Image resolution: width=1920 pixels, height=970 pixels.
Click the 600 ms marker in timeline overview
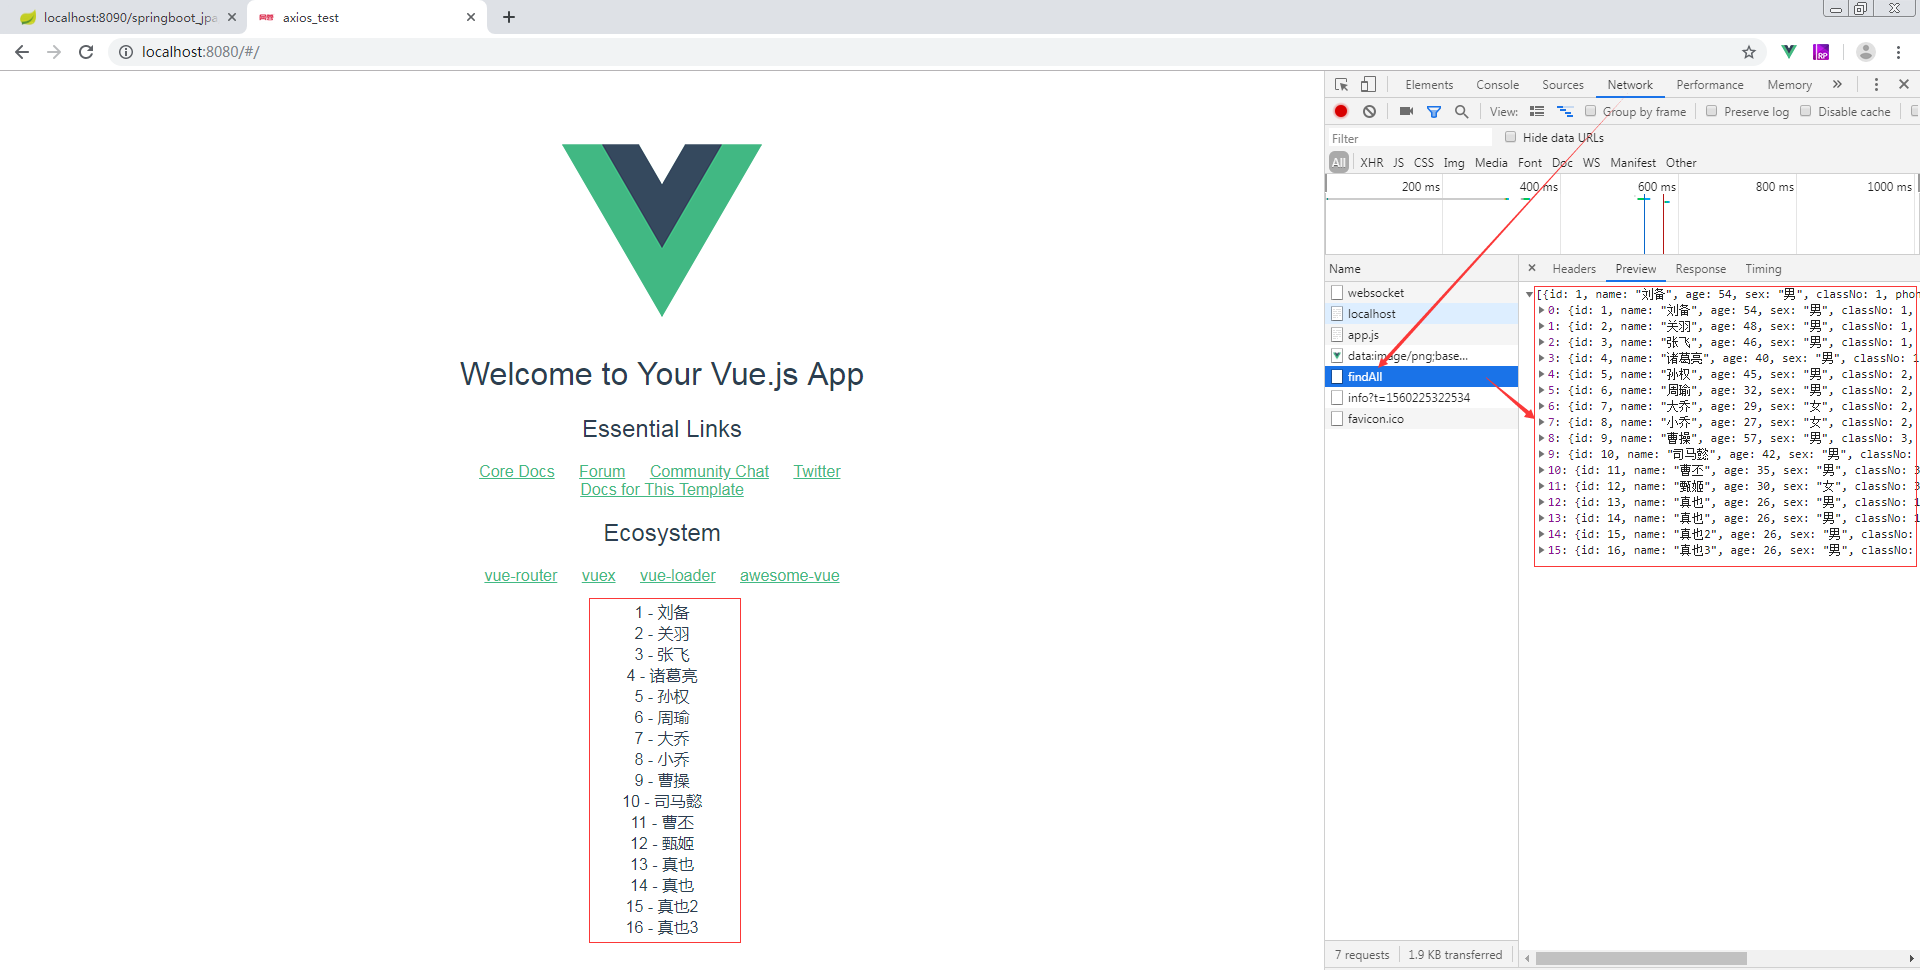click(x=1656, y=187)
